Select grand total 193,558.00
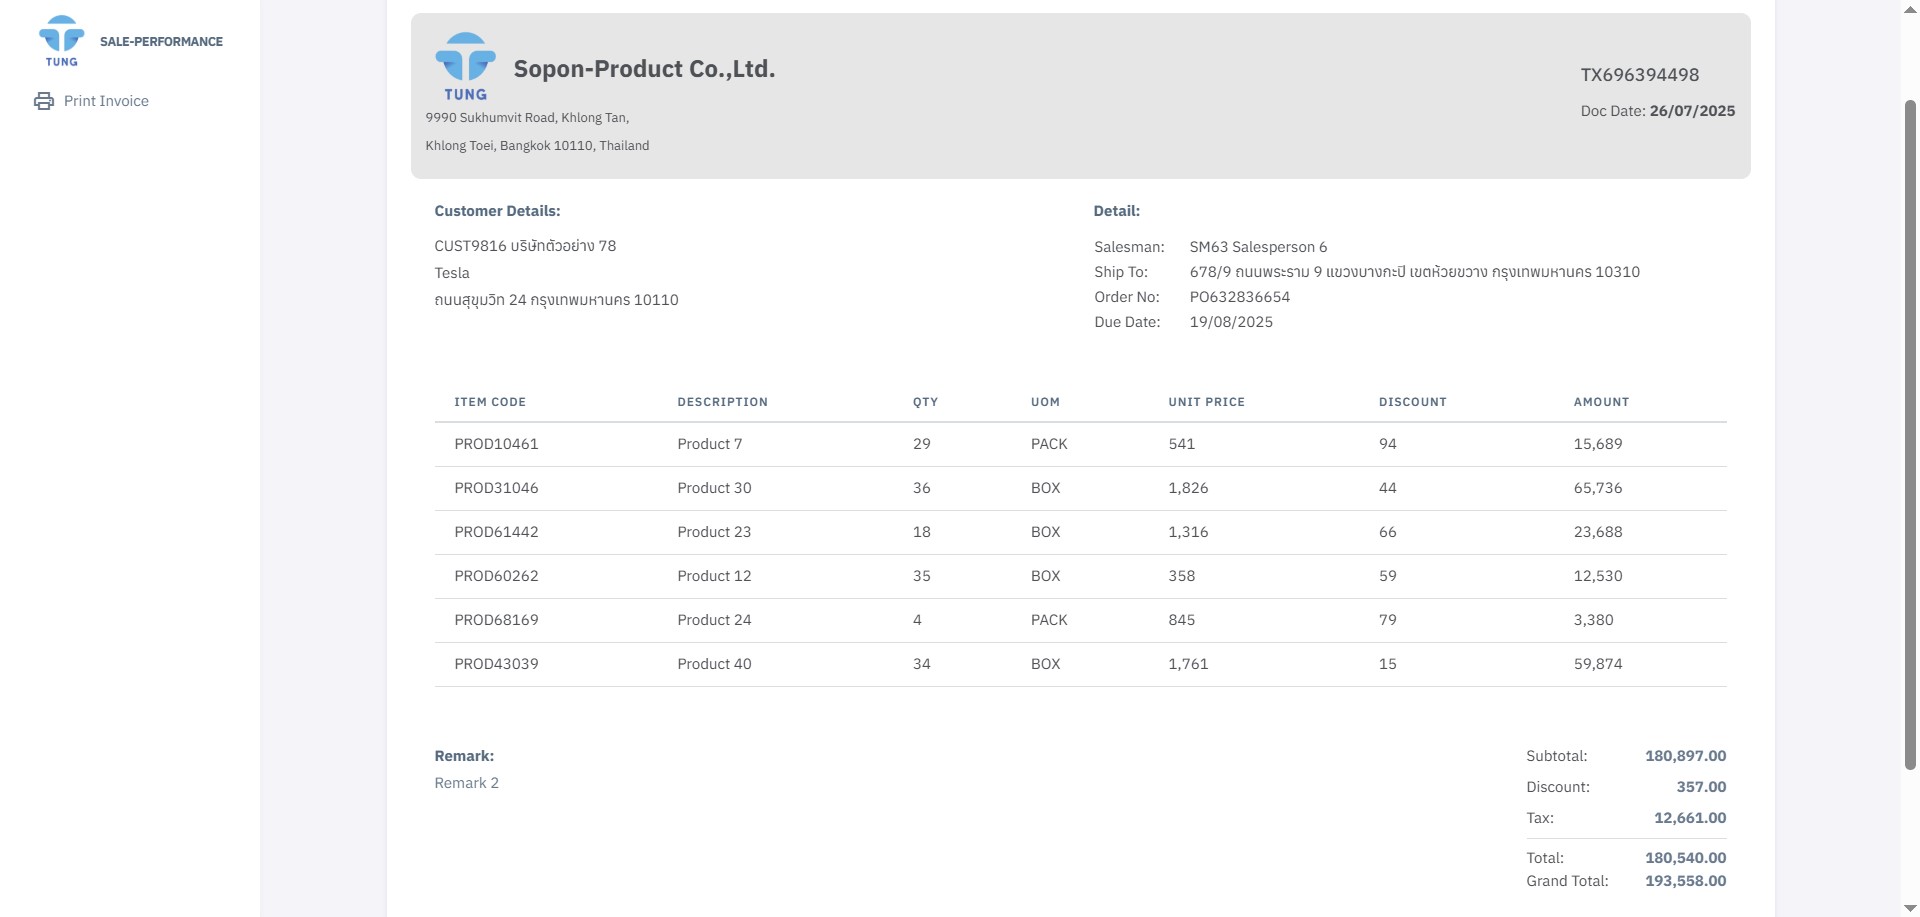The image size is (1920, 917). 1686,881
